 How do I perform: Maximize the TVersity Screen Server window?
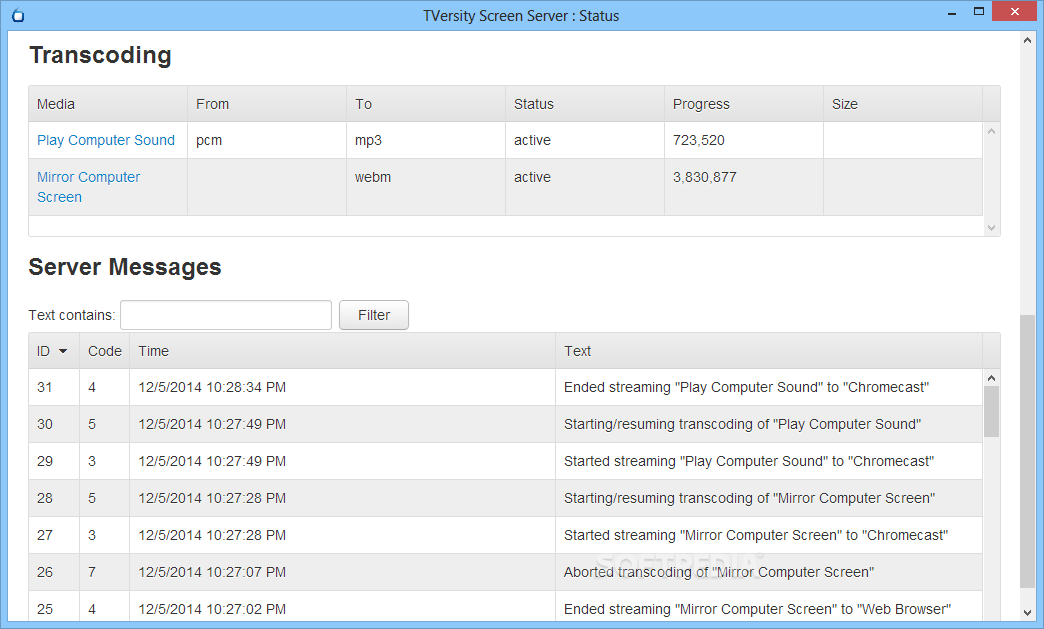click(979, 11)
